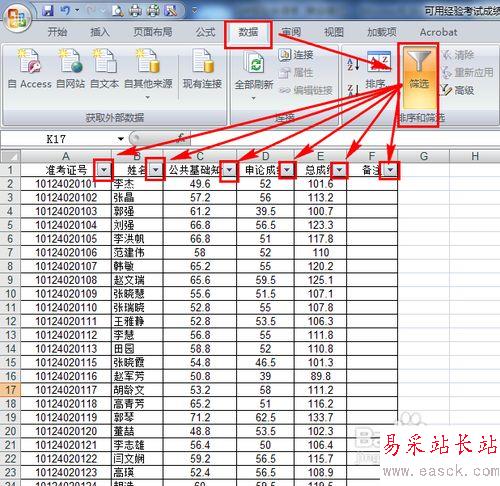This screenshot has height=486, width=500.
Task: Click the 清除 clear filter button
Action: tap(458, 55)
